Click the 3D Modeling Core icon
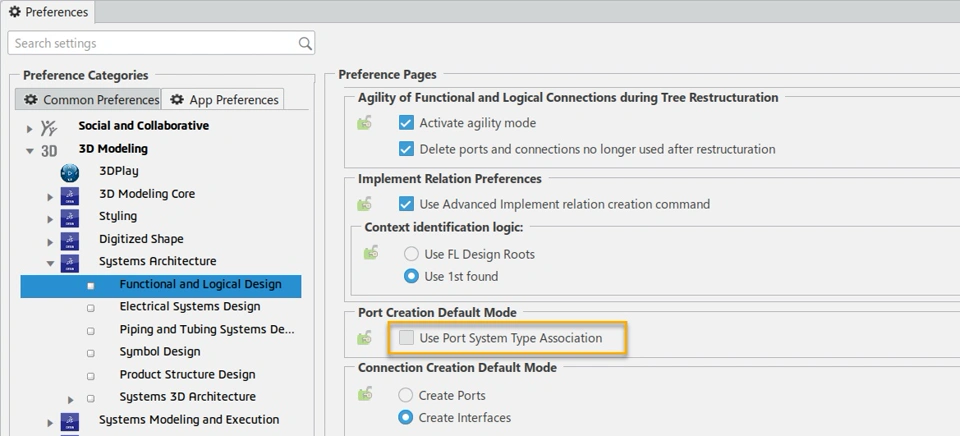Screen dimensions: 960x436 point(70,195)
